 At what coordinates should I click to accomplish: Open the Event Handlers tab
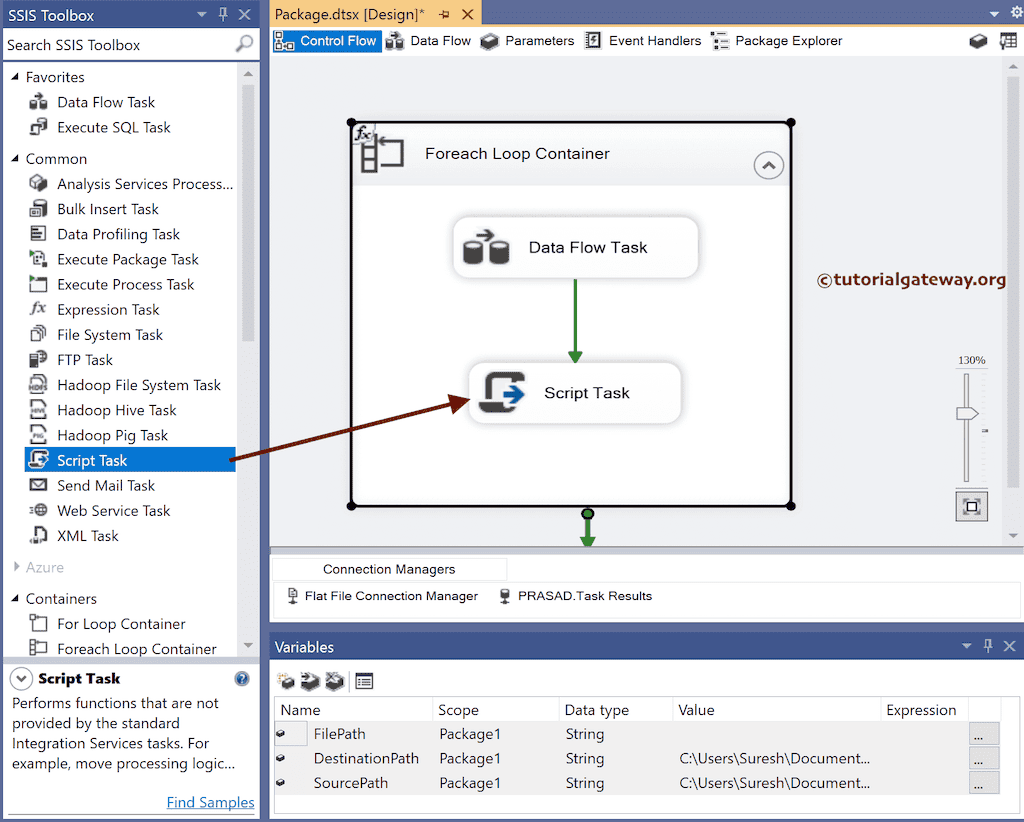pyautogui.click(x=654, y=41)
